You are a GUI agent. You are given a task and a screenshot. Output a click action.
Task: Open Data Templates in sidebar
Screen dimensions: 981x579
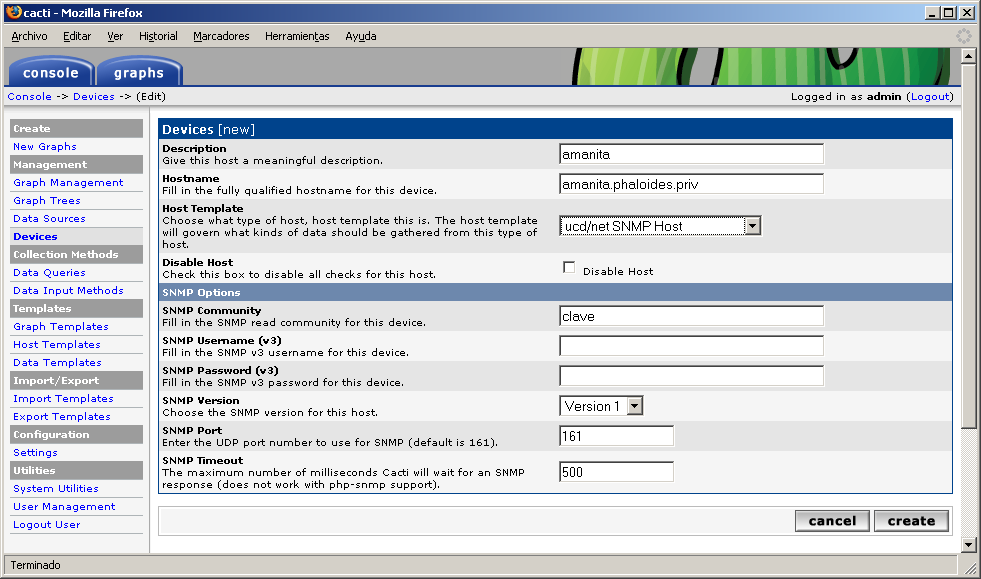pos(58,362)
